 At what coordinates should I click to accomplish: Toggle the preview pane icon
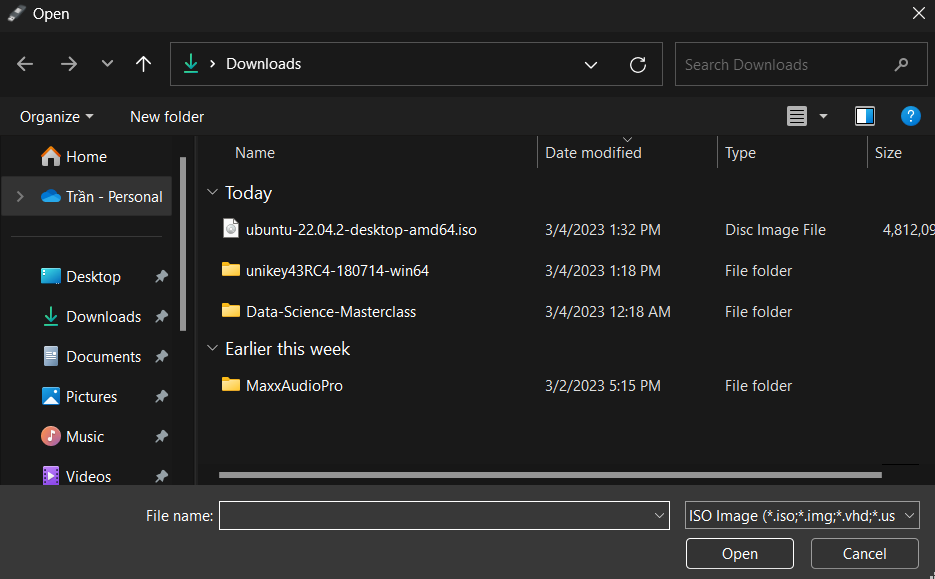tap(865, 116)
